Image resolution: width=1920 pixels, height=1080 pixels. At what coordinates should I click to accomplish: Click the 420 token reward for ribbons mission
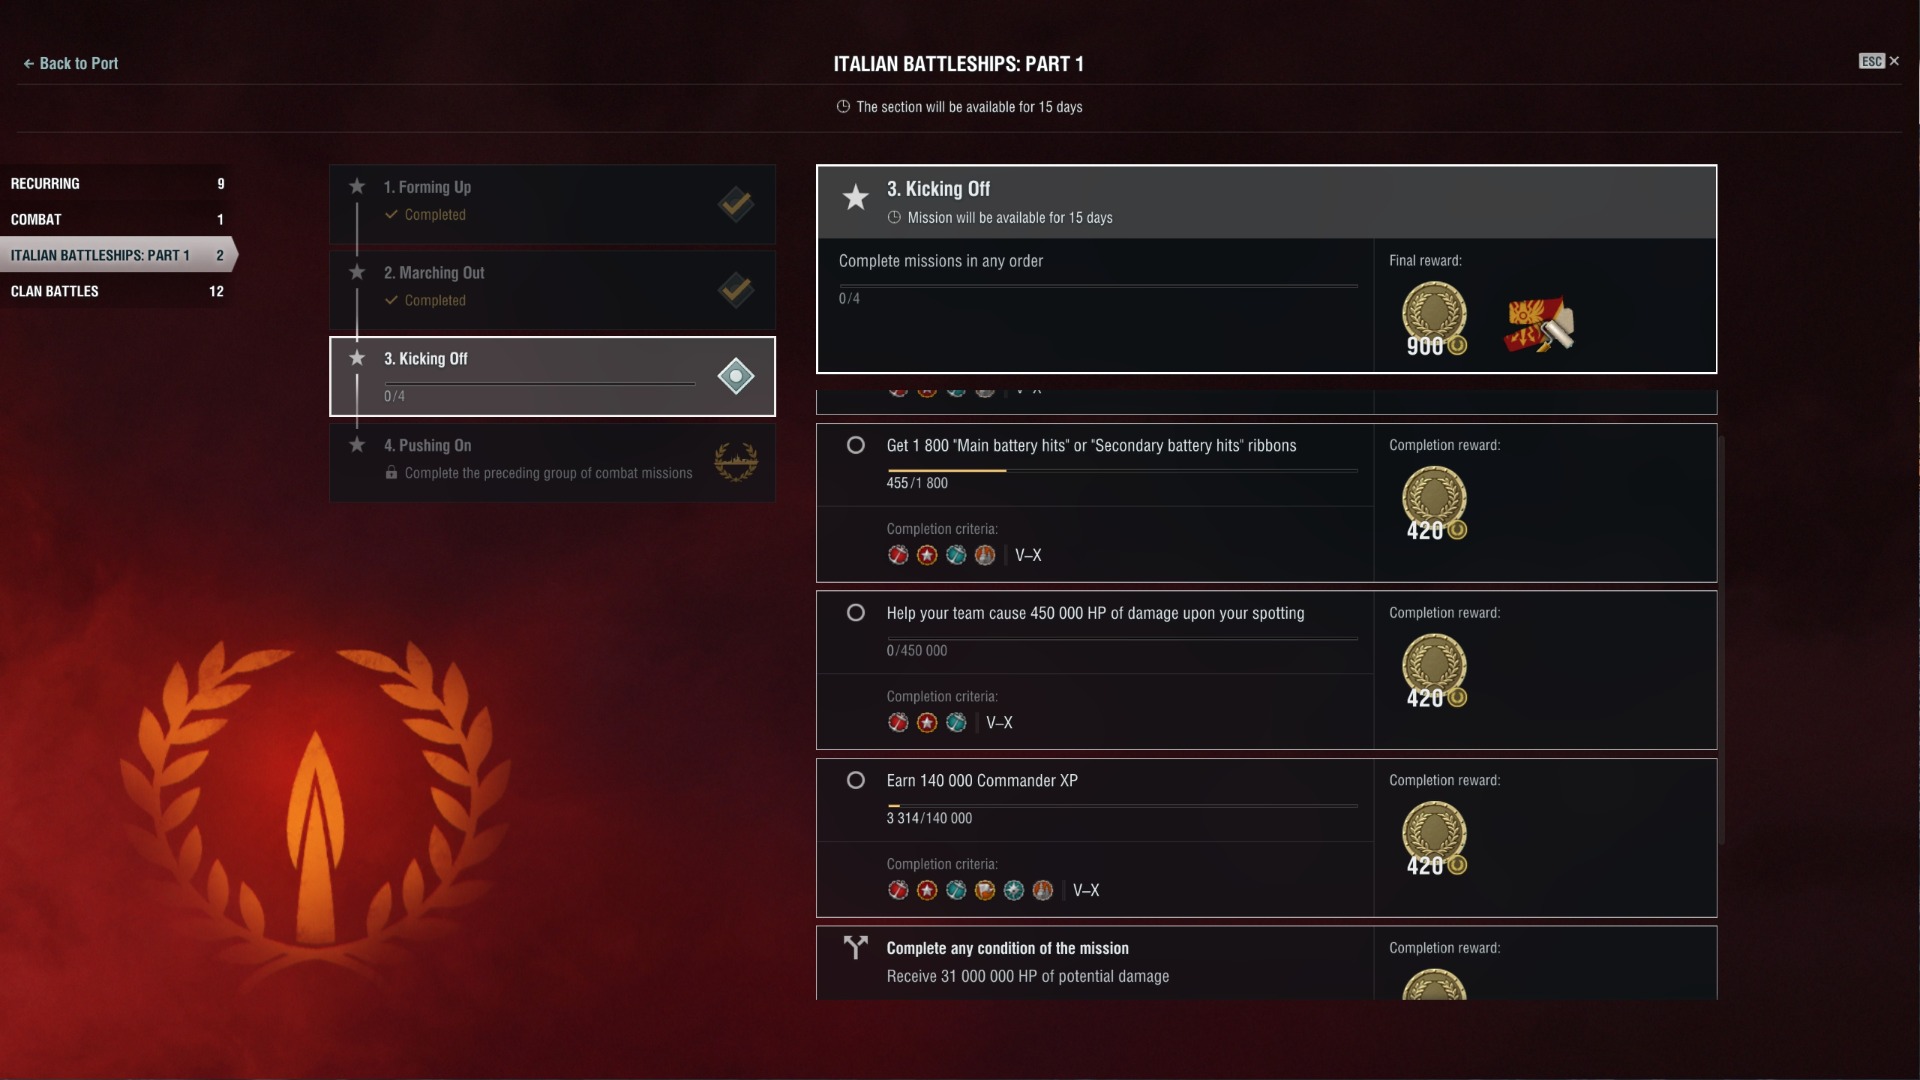1434,504
